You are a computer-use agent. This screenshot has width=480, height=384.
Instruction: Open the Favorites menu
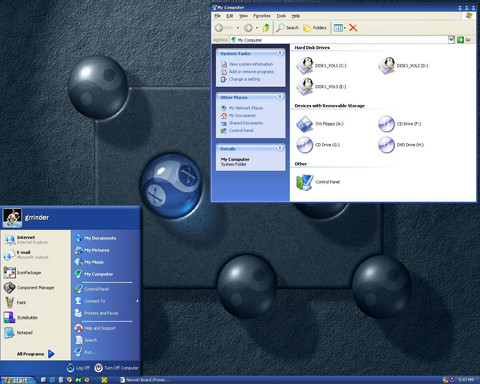[x=262, y=16]
